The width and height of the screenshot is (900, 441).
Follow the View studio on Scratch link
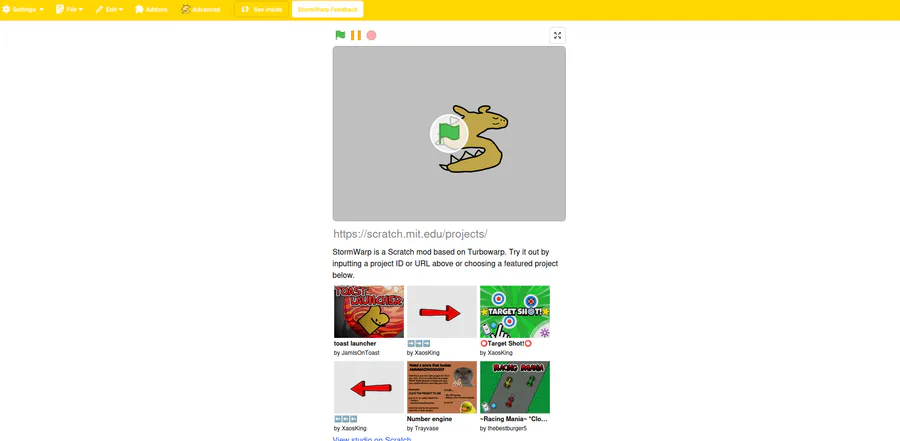click(x=372, y=439)
